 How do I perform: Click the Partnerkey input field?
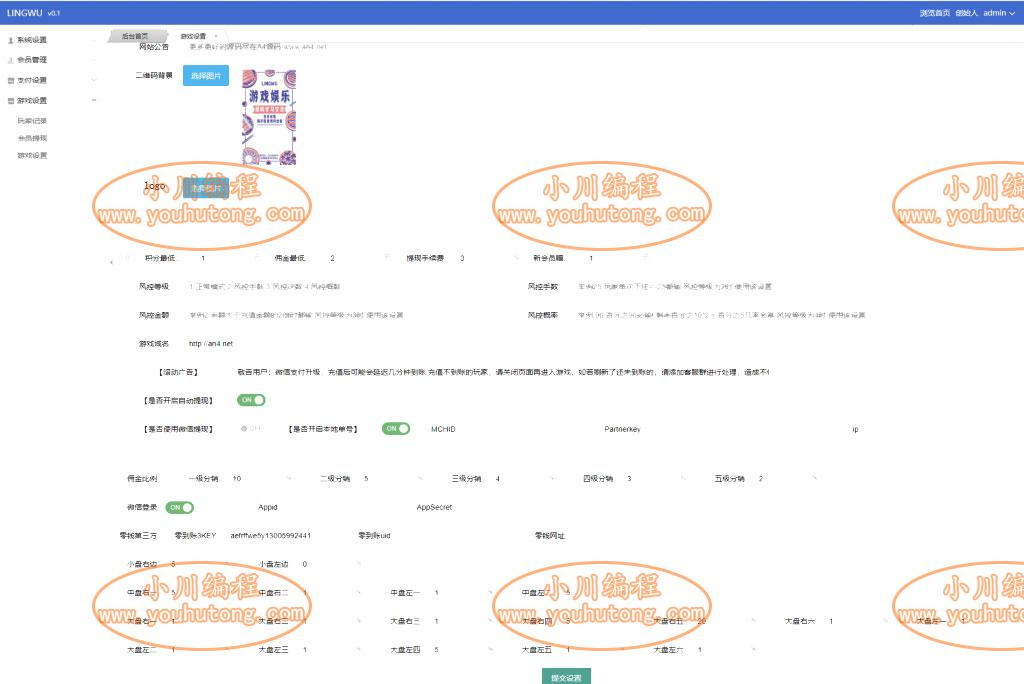[x=711, y=429]
